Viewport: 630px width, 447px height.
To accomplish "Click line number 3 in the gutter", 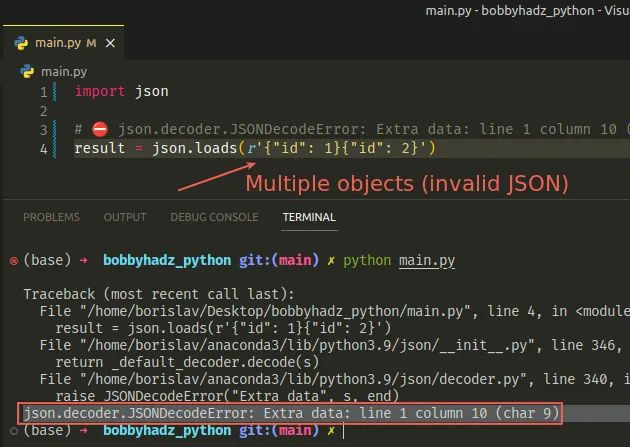I will [44, 130].
